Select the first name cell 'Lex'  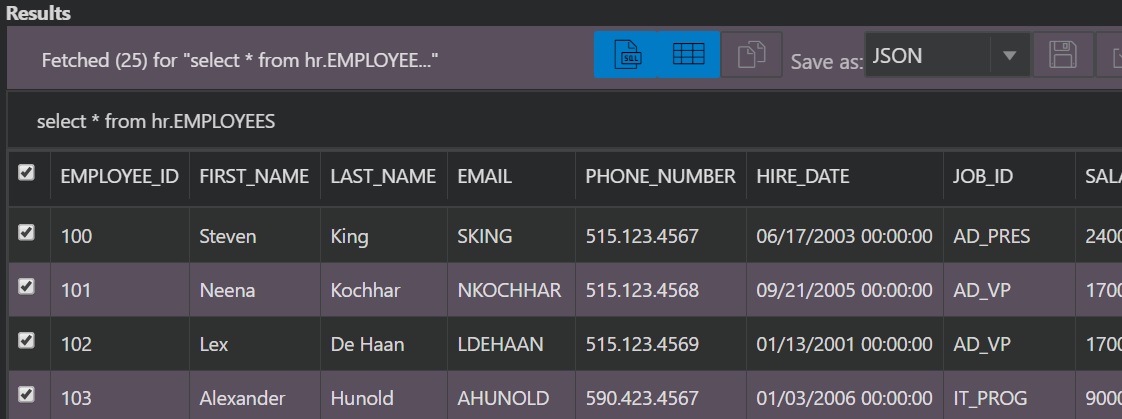coord(254,345)
